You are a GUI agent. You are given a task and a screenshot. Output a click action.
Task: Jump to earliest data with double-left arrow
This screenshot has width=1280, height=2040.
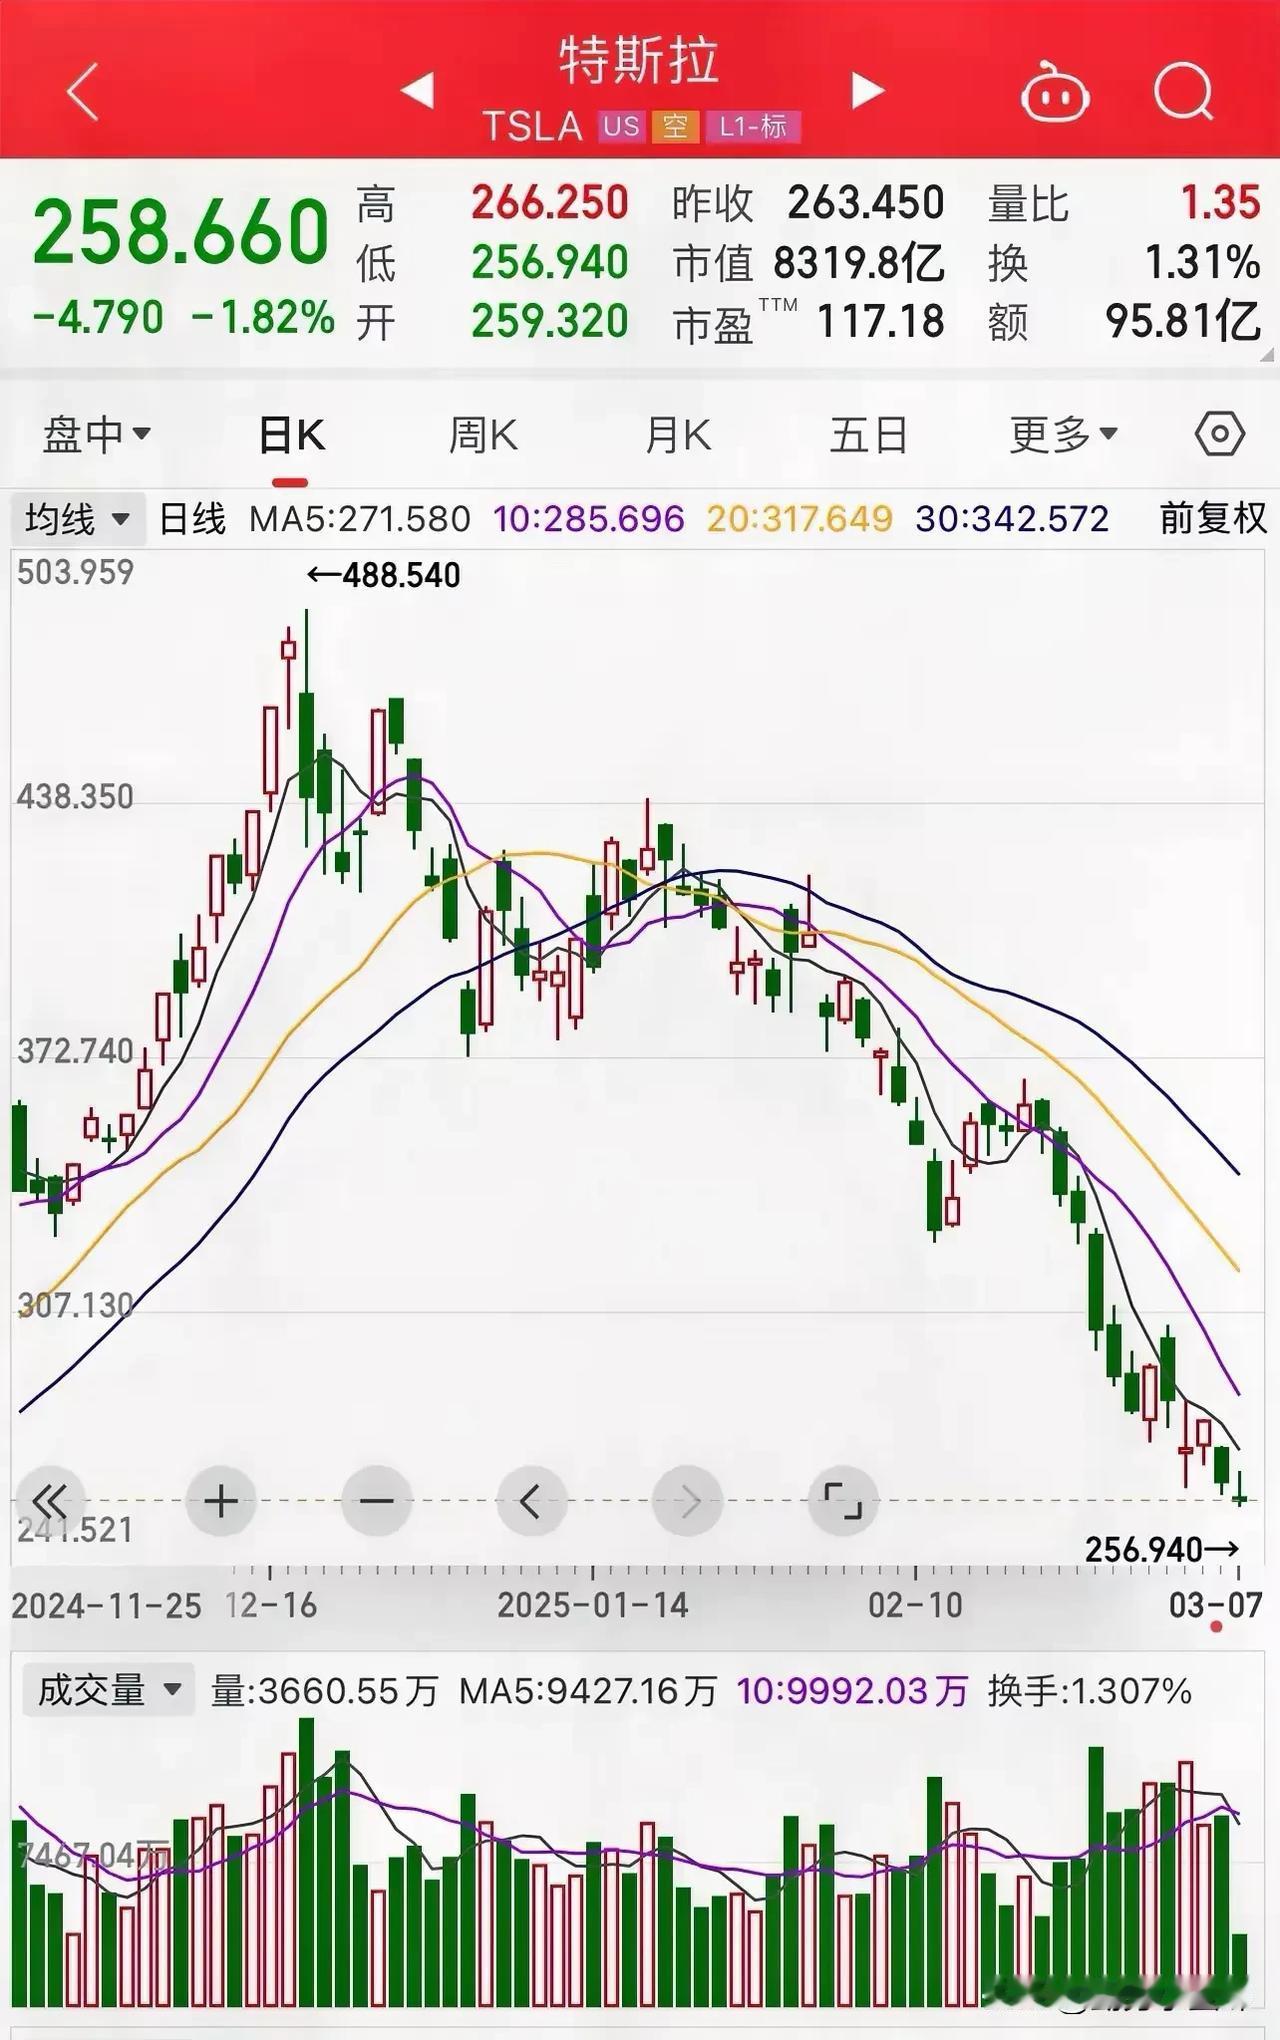[x=49, y=1501]
